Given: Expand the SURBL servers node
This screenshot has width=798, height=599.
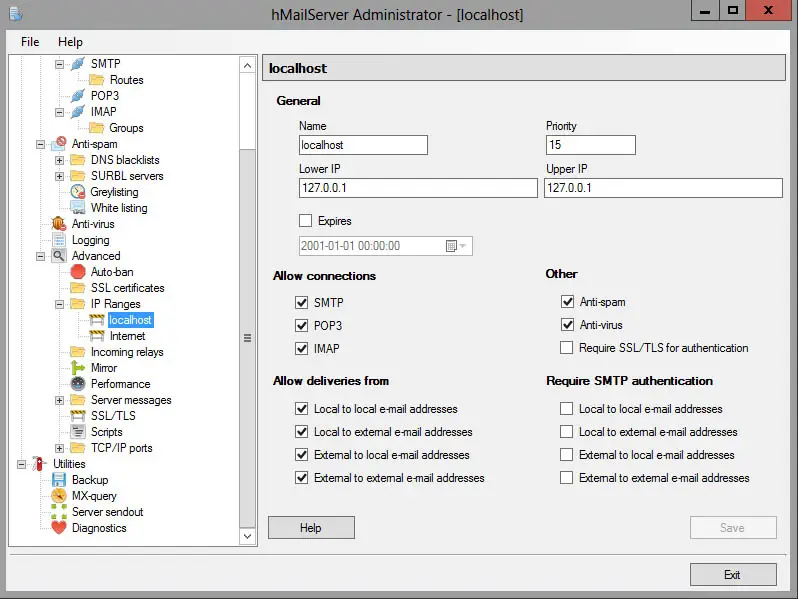Looking at the screenshot, I should point(60,176).
